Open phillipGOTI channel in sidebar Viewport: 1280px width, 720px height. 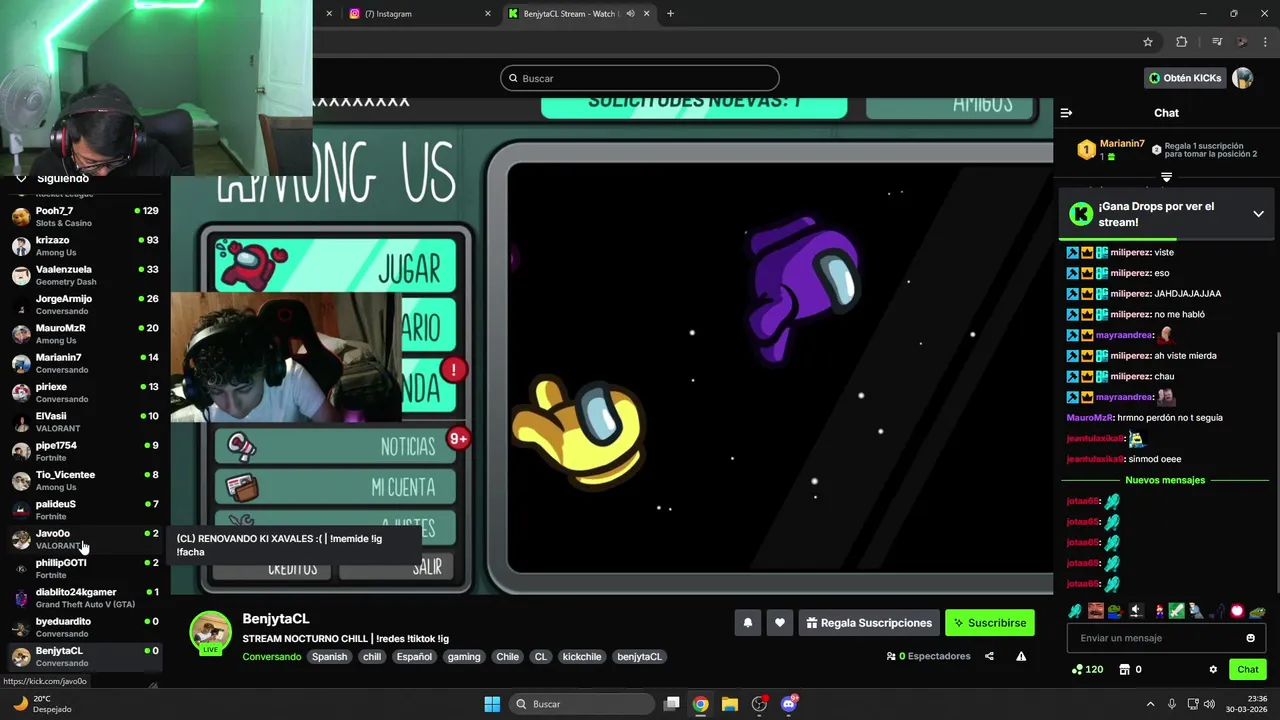85,568
